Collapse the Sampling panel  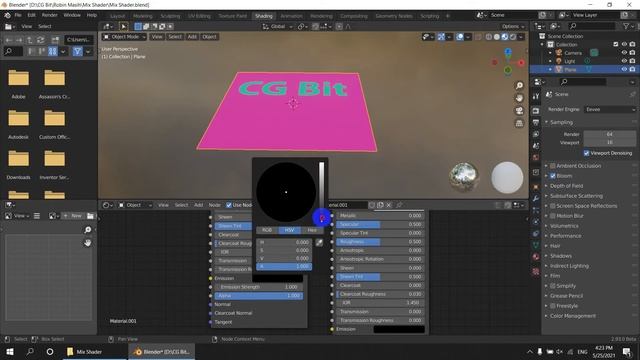coord(561,122)
